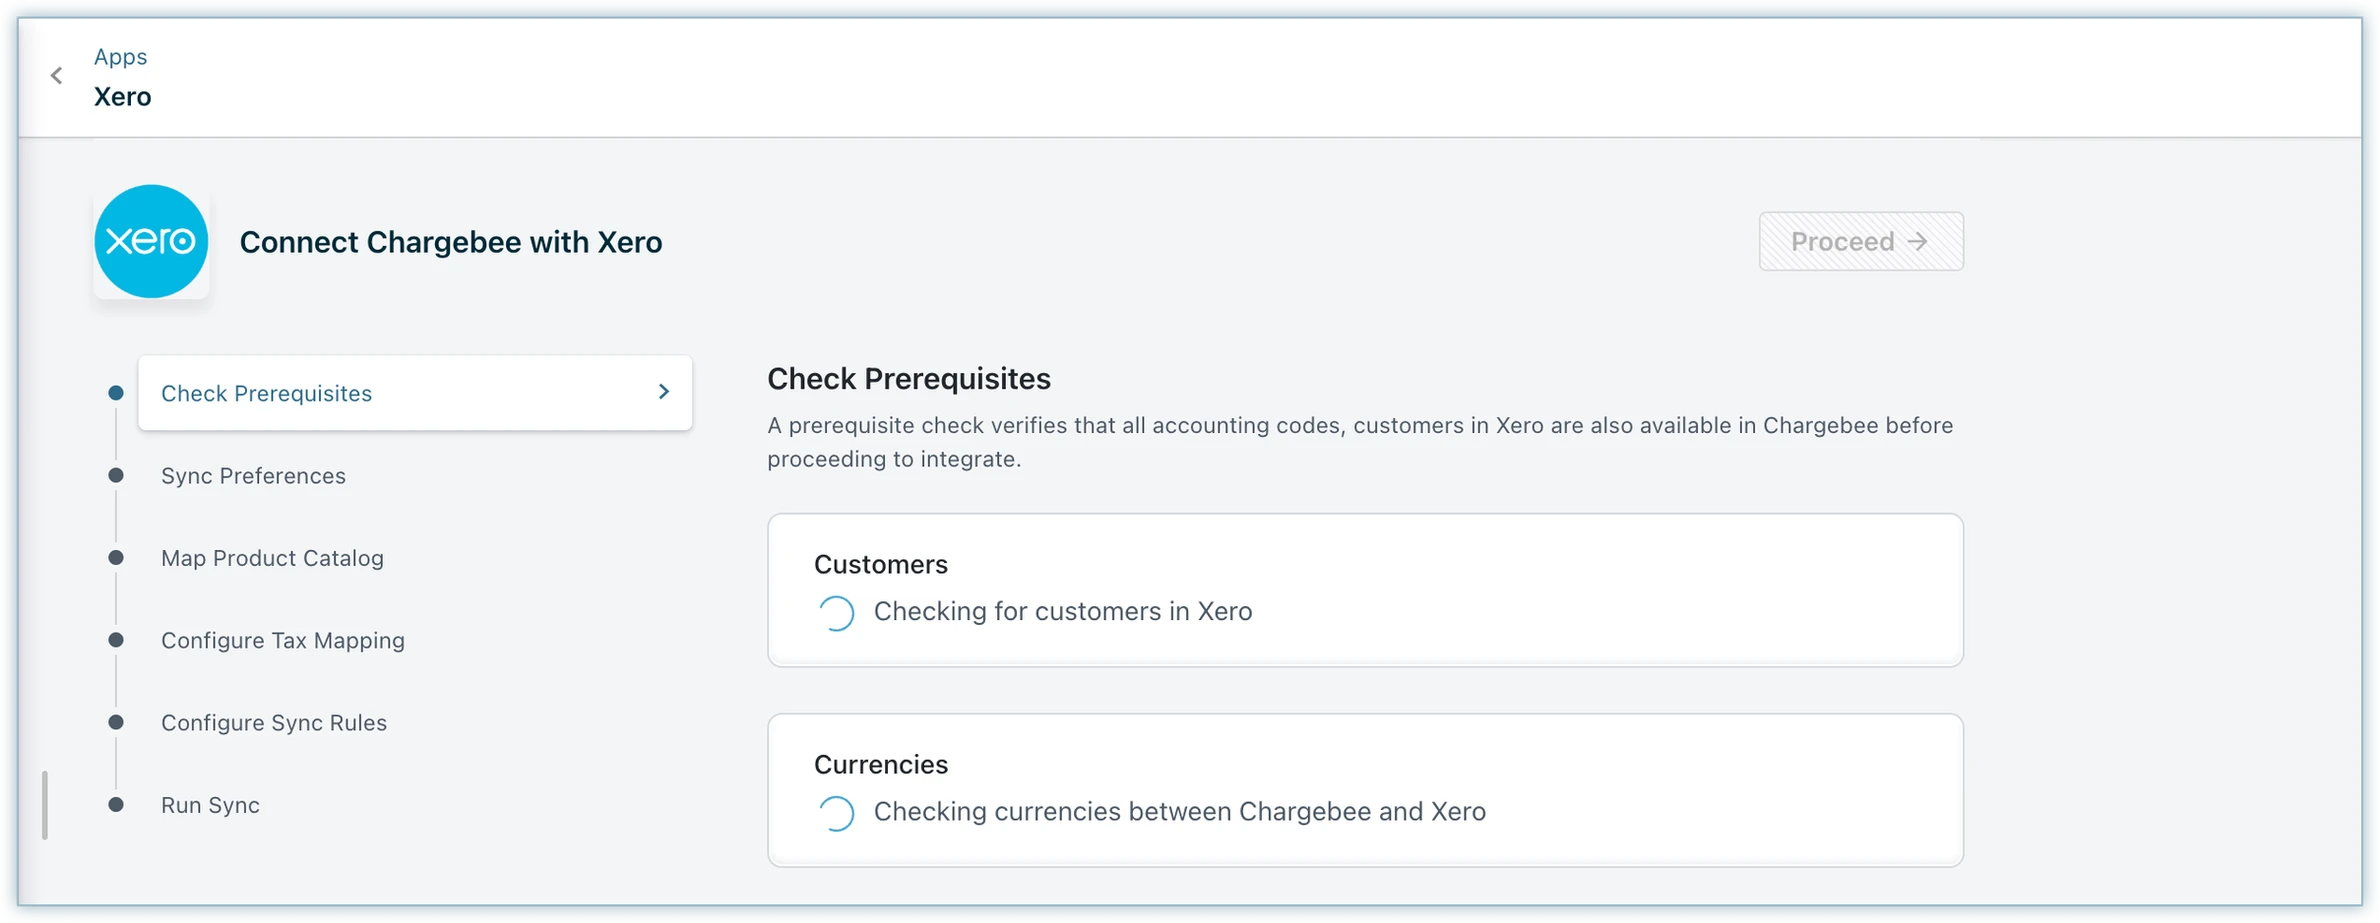
Task: Click the Map Product Catalog step bullet
Action: coord(116,558)
